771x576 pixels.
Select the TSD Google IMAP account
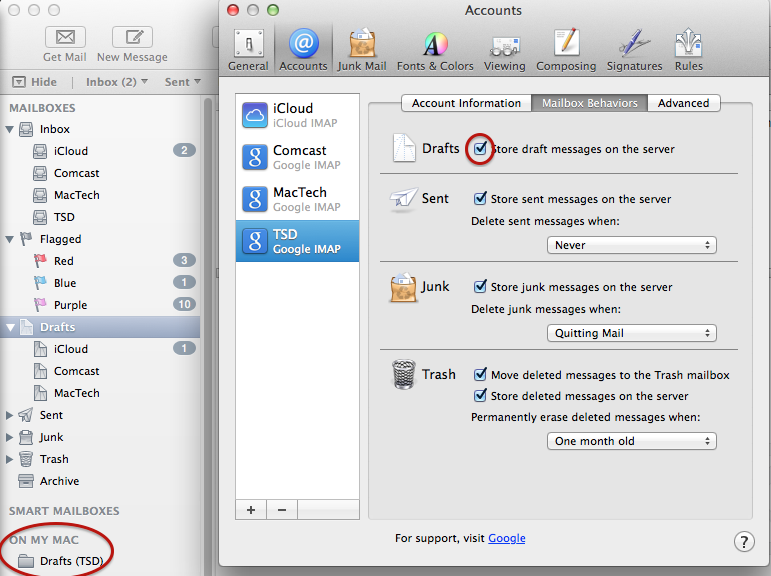tap(297, 241)
